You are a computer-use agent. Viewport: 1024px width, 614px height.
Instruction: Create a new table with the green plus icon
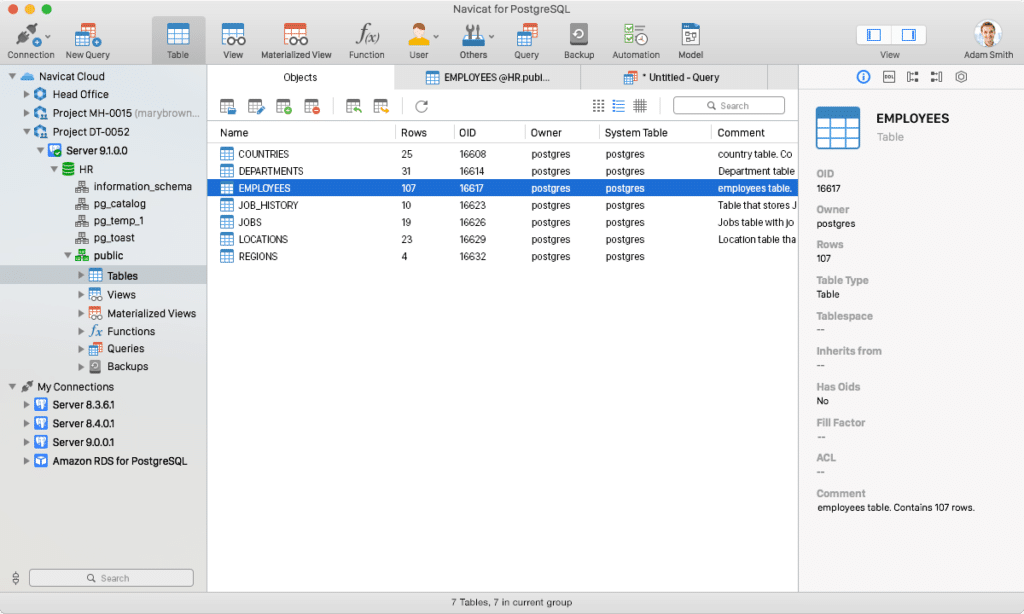tap(285, 105)
